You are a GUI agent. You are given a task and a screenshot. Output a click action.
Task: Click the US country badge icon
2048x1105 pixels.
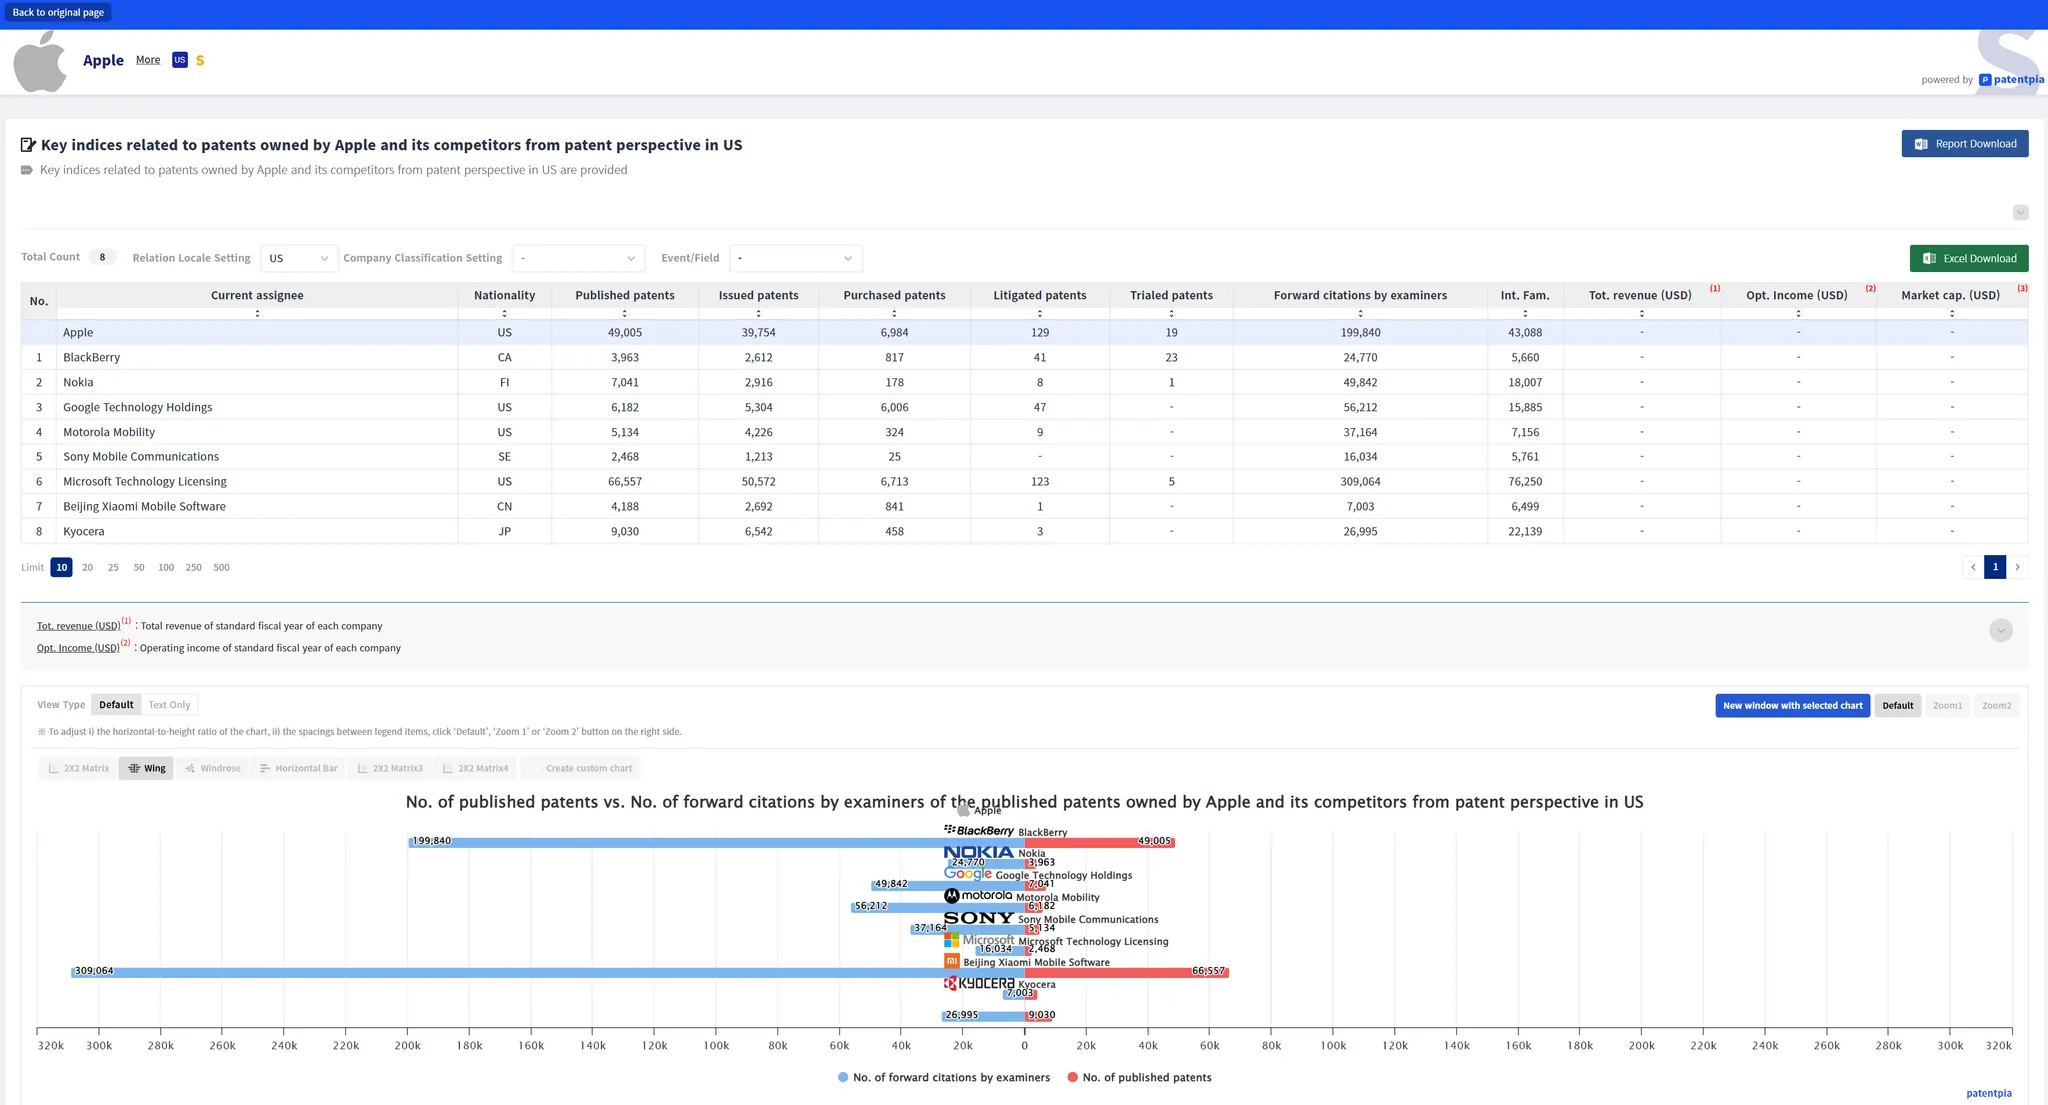pyautogui.click(x=180, y=60)
